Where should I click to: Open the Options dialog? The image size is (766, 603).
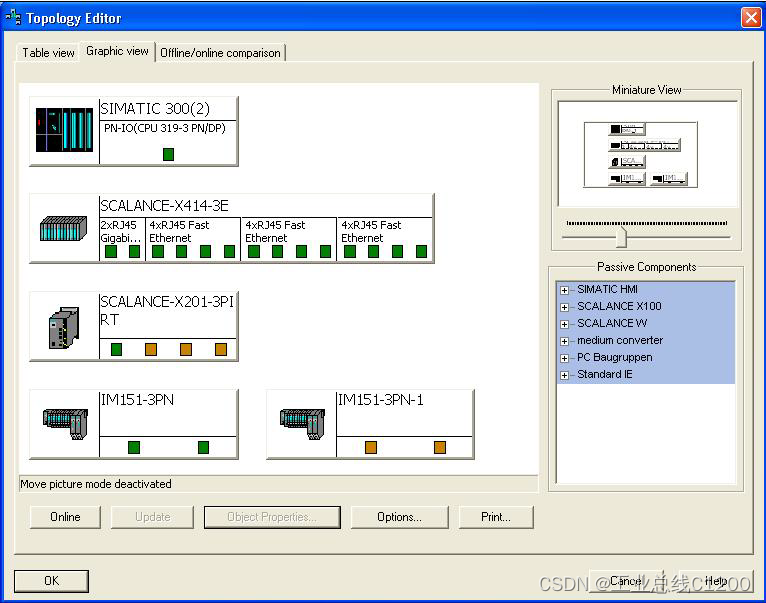399,517
